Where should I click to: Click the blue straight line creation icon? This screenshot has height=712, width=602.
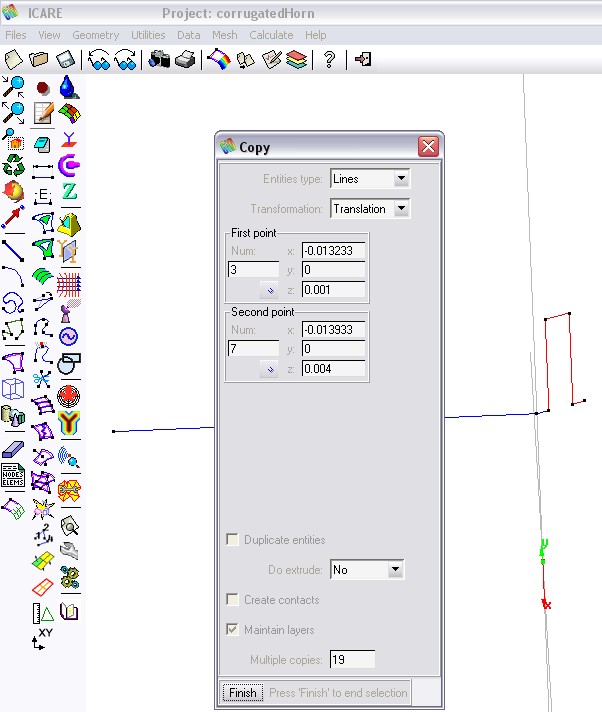tap(13, 251)
